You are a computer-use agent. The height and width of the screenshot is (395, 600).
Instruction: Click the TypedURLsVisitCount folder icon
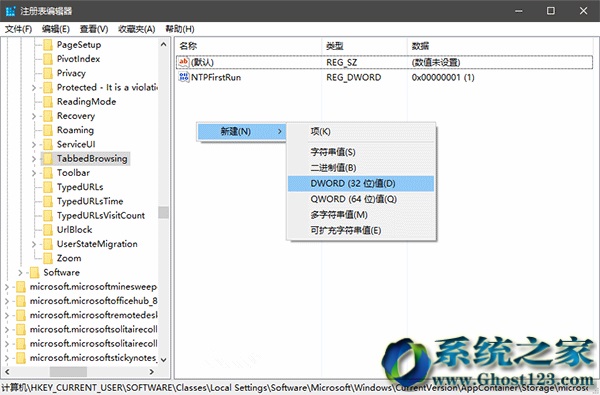[x=48, y=215]
